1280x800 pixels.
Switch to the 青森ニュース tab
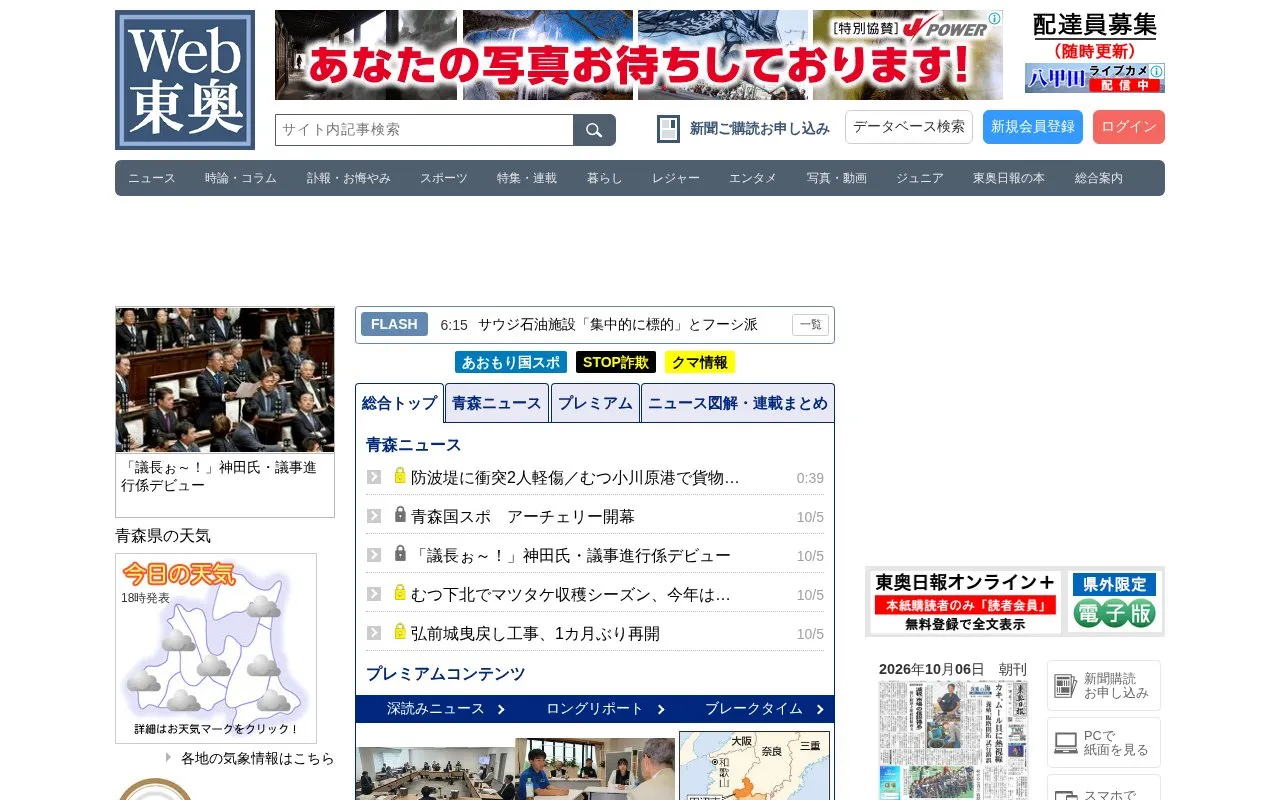(x=497, y=403)
